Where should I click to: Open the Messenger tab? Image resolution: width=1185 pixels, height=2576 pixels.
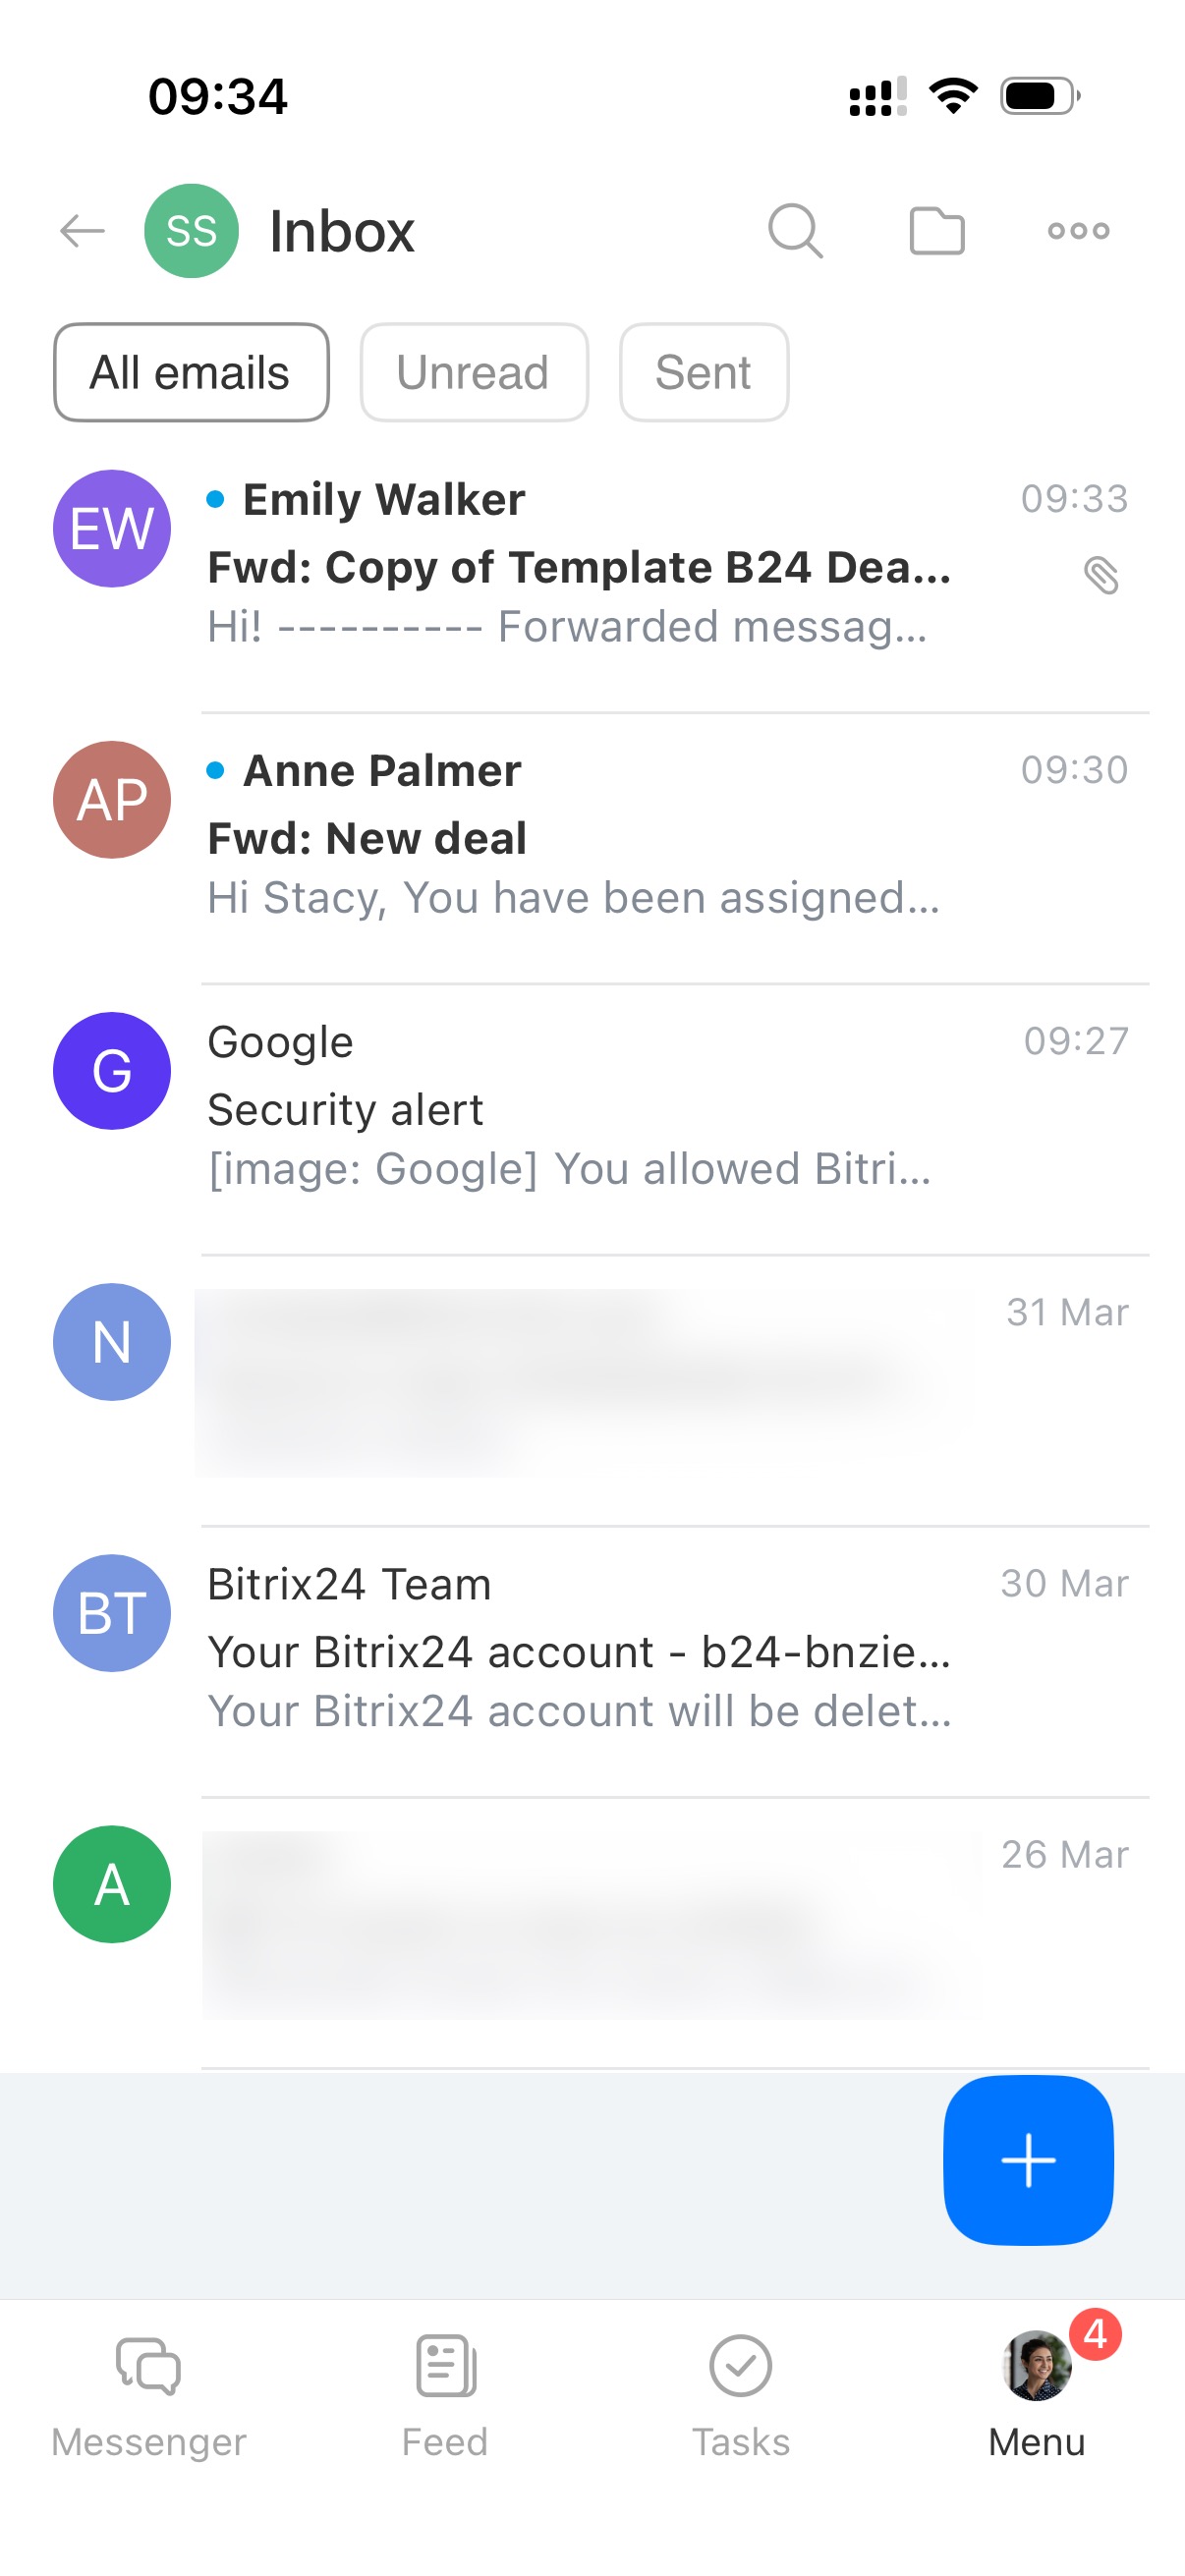[x=148, y=2394]
